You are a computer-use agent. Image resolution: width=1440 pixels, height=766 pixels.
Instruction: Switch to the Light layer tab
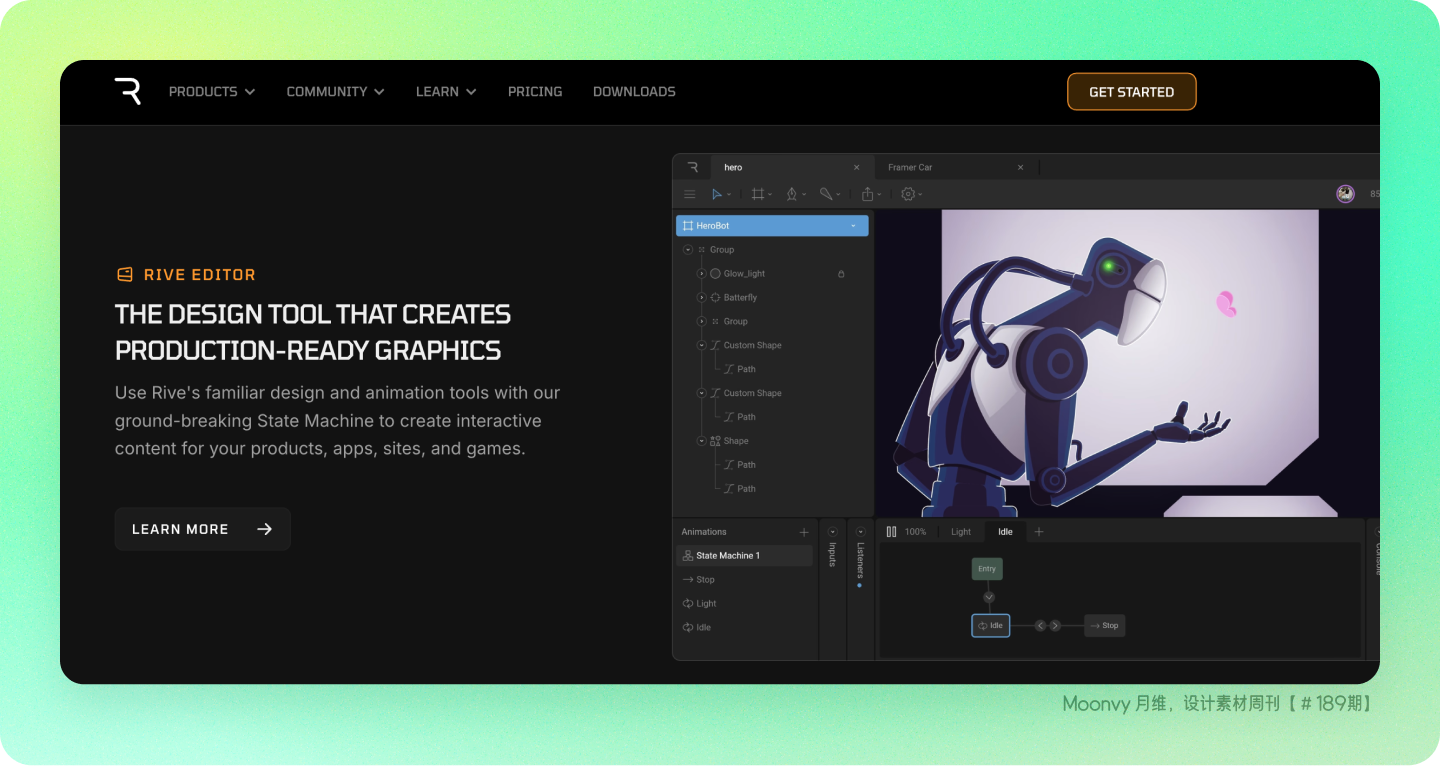click(960, 532)
